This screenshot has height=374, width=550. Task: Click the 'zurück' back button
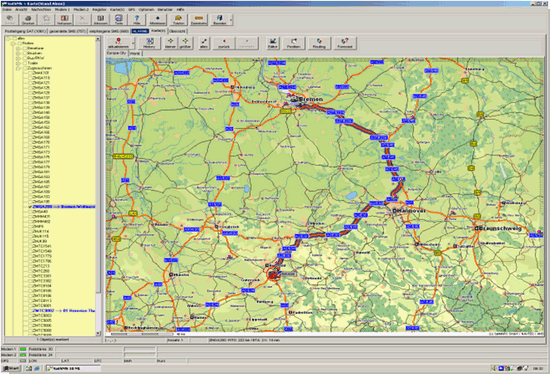coord(224,43)
